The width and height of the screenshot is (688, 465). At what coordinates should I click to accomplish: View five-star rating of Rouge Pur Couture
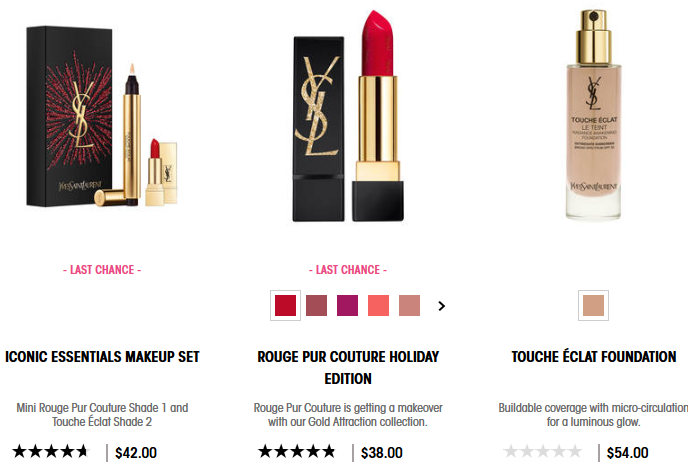coord(297,451)
